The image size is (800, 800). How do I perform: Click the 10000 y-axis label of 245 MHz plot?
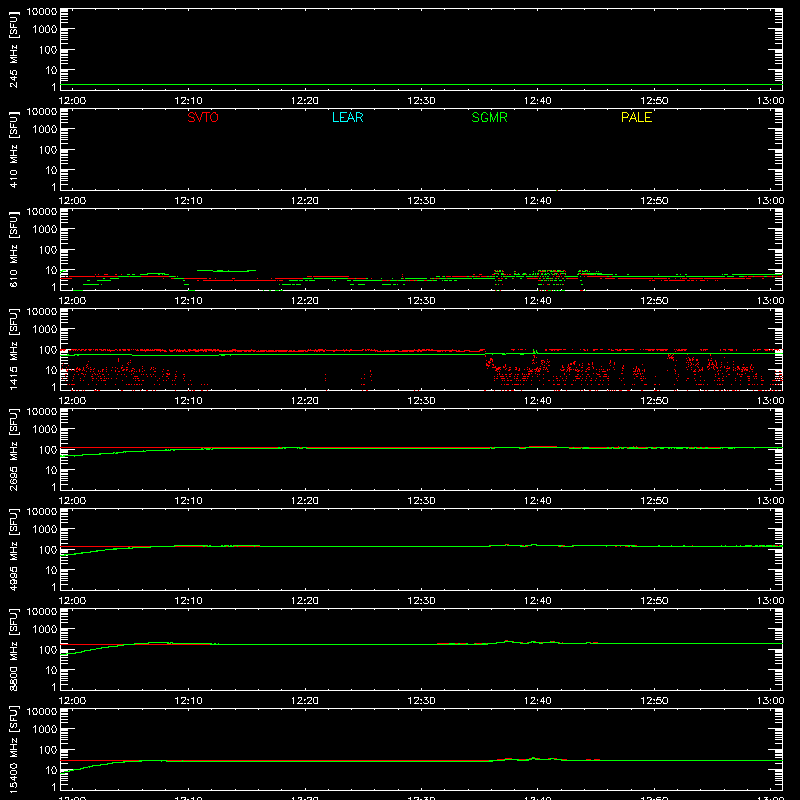pyautogui.click(x=42, y=12)
